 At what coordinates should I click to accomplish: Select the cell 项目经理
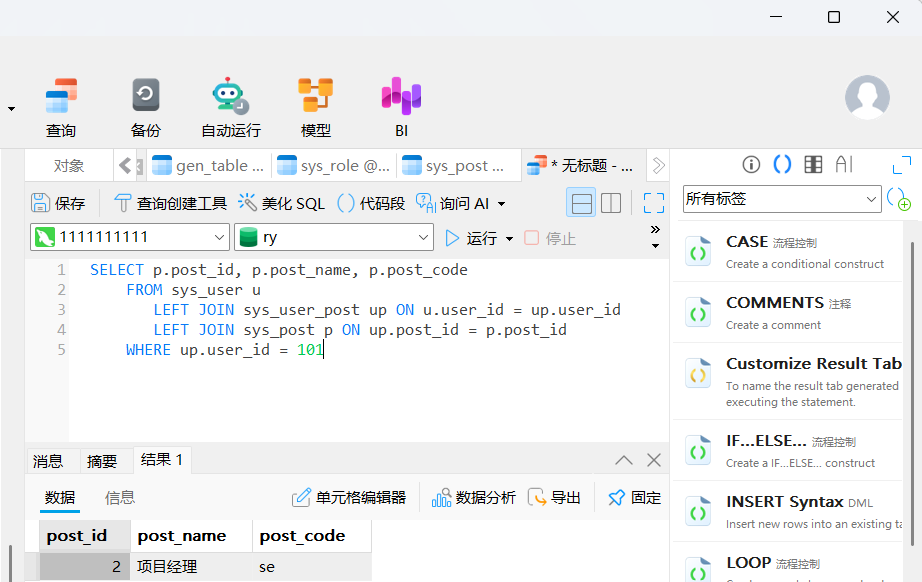pos(192,567)
